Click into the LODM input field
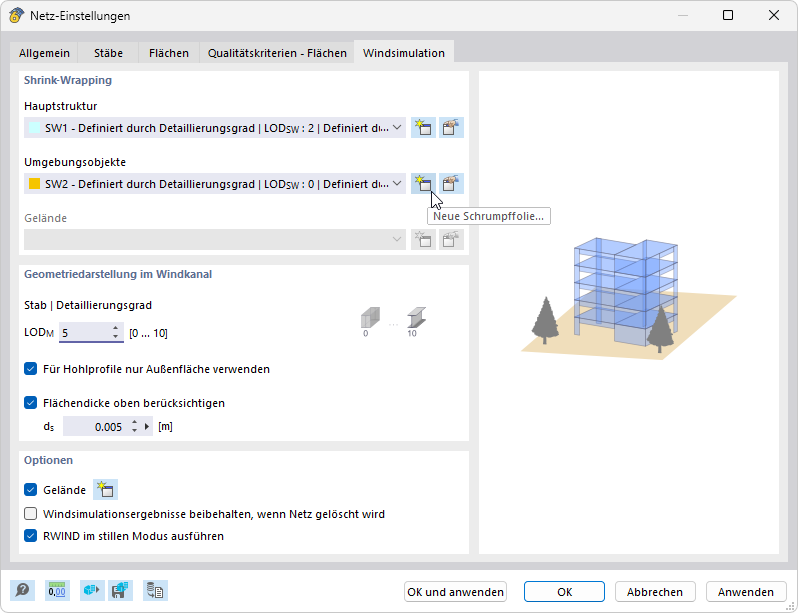Screen dimensions: 798x613 (x=84, y=333)
